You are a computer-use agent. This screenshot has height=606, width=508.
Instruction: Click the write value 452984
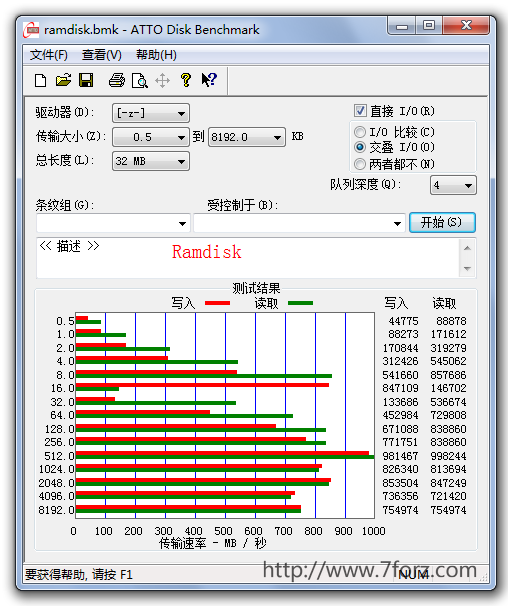(x=400, y=415)
